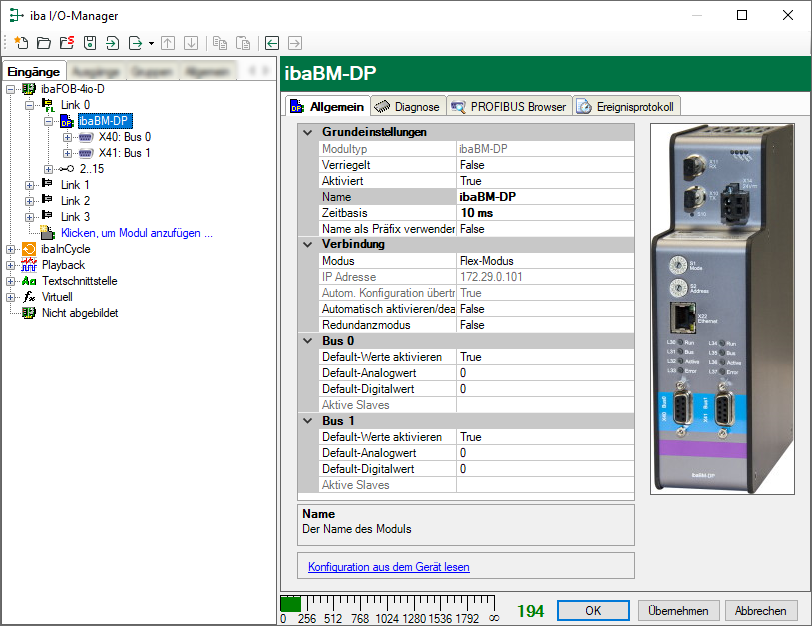This screenshot has height=626, width=812.
Task: Switch to the Diagnose tab
Action: pyautogui.click(x=407, y=106)
